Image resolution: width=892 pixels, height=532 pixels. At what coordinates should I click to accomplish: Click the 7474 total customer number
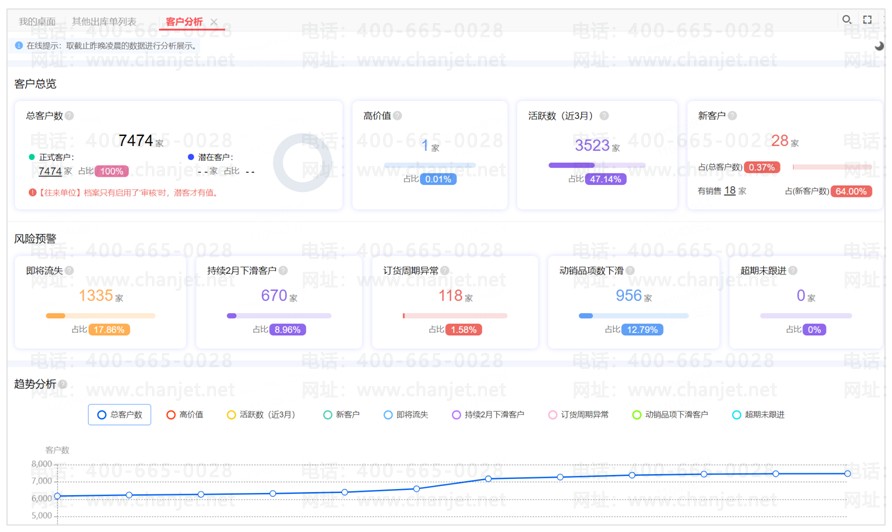[135, 141]
